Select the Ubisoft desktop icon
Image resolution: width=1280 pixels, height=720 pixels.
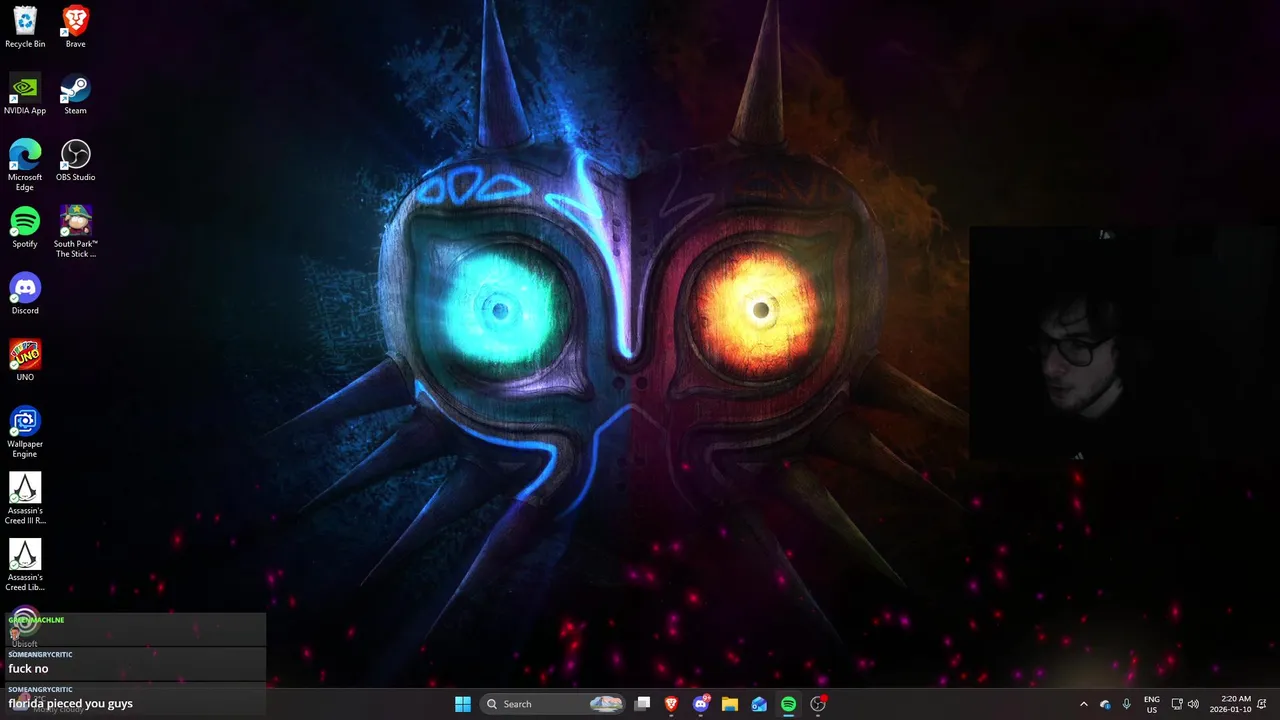(x=25, y=628)
